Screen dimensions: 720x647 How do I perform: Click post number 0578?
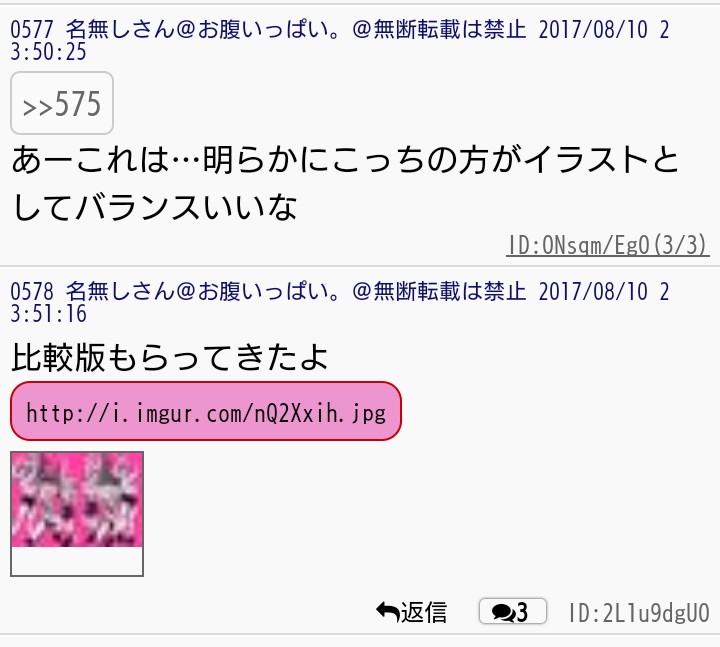coord(32,292)
